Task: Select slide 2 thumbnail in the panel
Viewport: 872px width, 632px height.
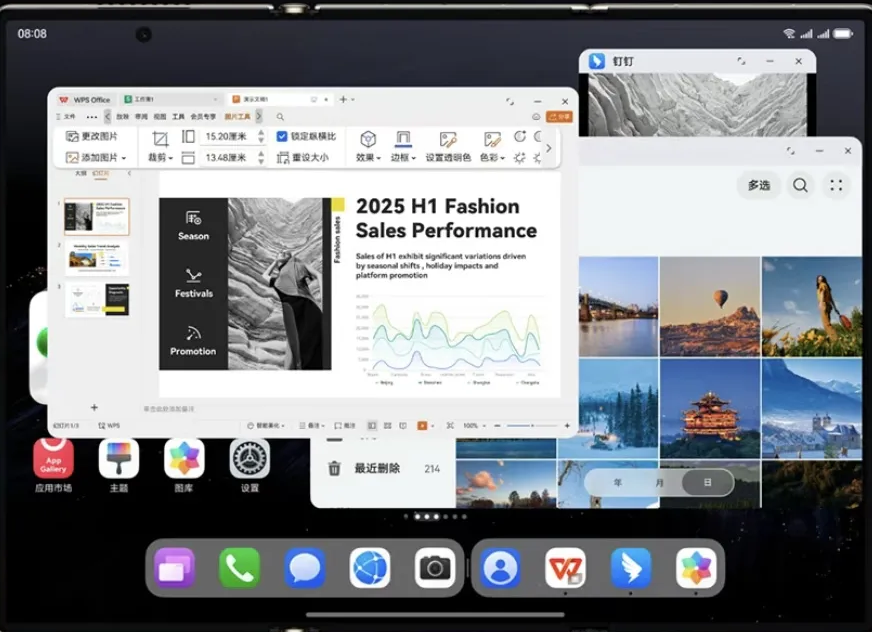Action: pos(97,258)
